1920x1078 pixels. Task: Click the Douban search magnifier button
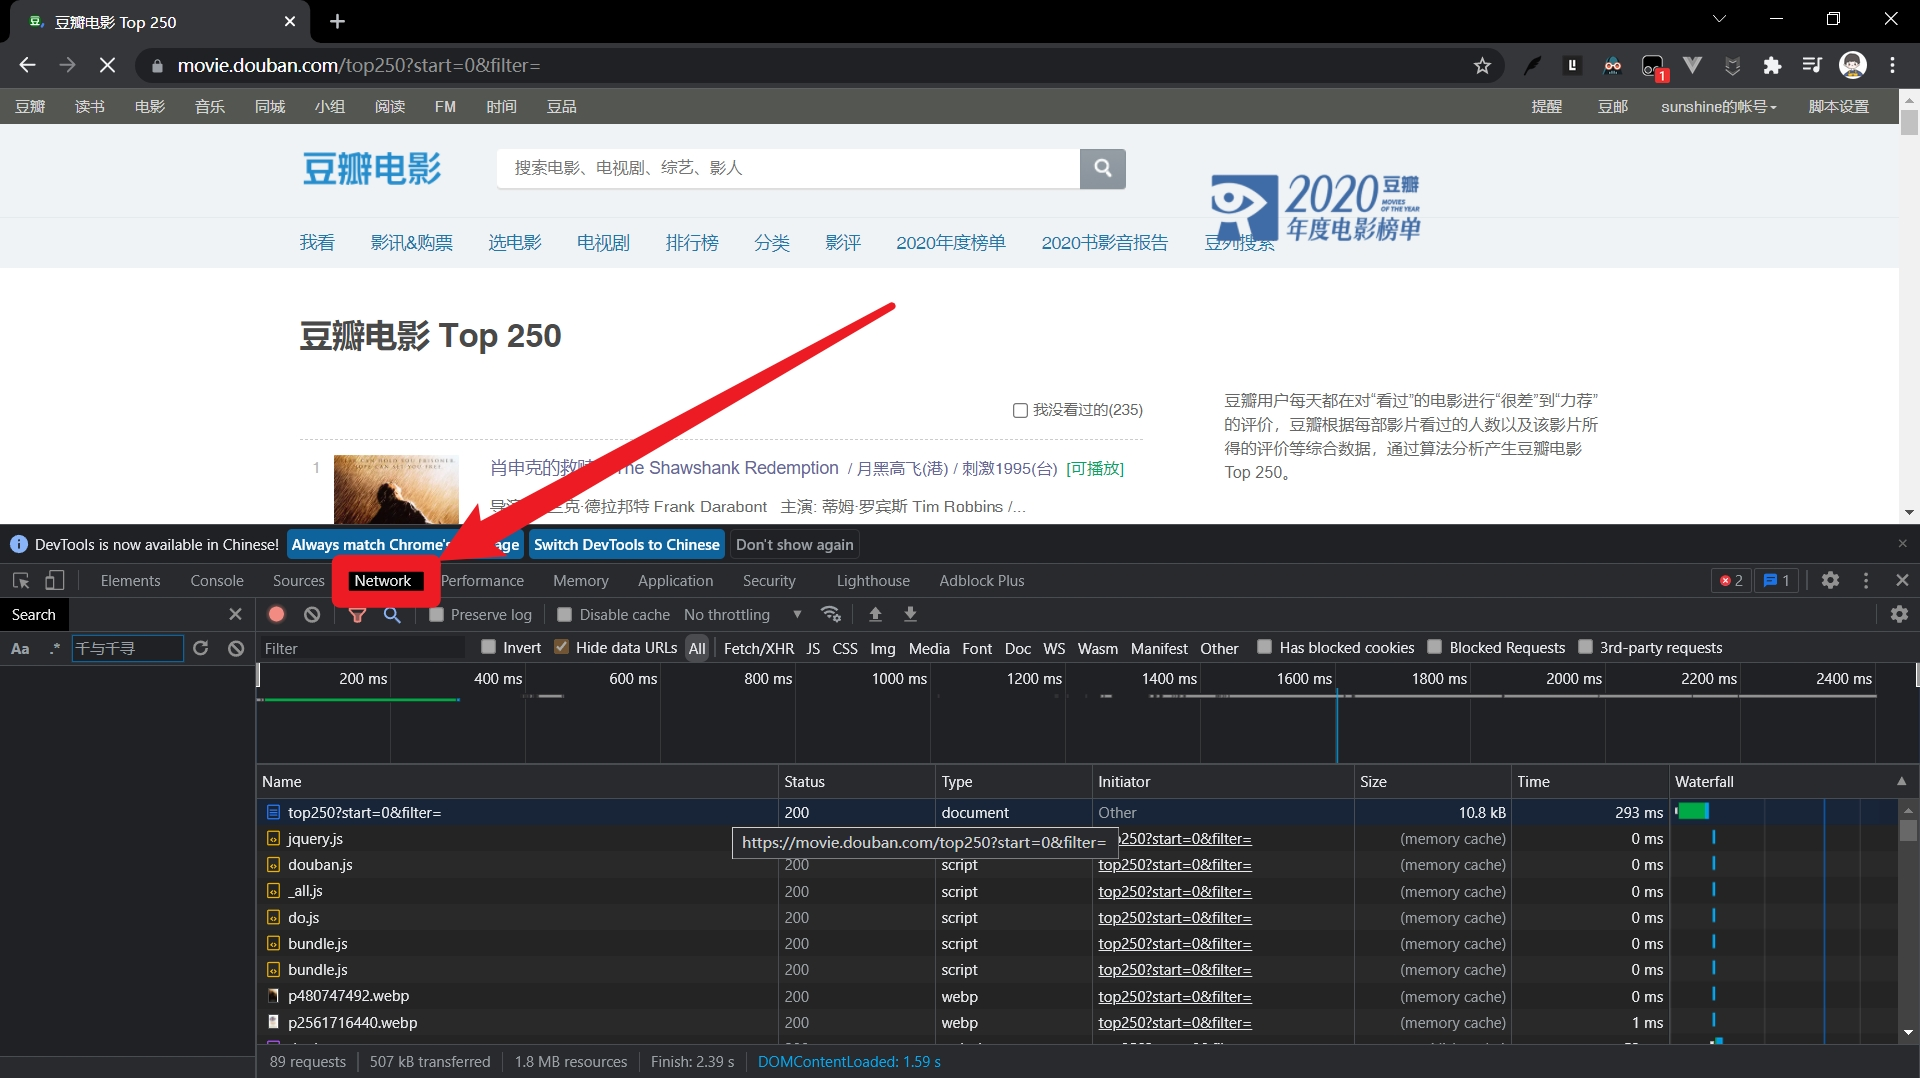1102,168
